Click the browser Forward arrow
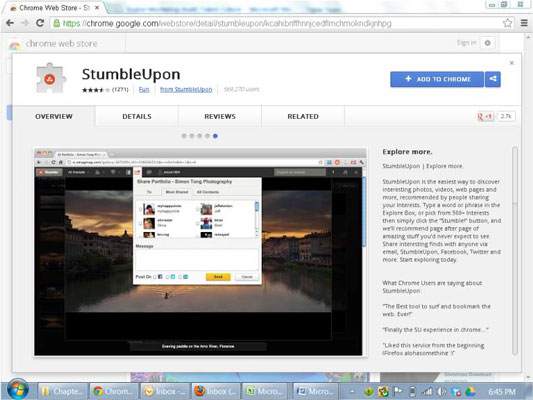 [x=25, y=23]
